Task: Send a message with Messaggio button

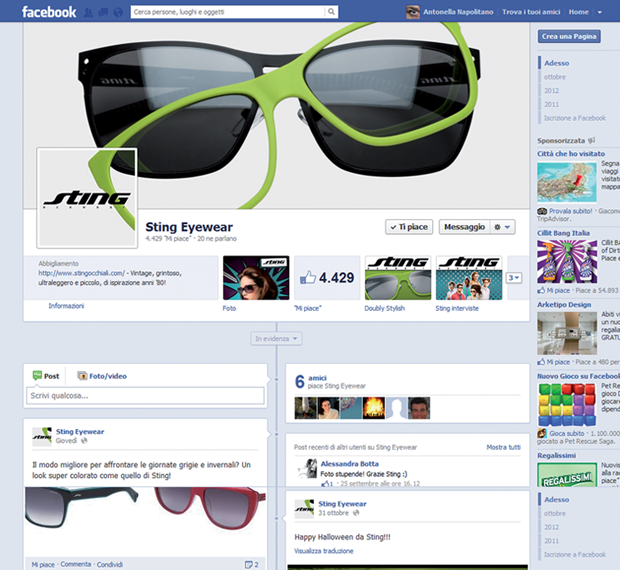Action: click(463, 227)
